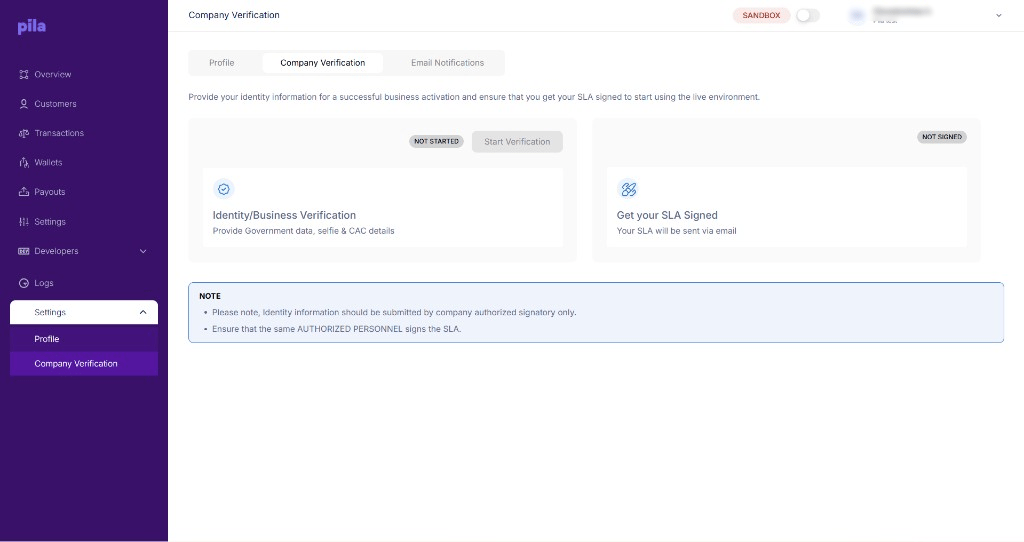The width and height of the screenshot is (1024, 542).
Task: Click the NOT STARTED status badge
Action: [436, 141]
